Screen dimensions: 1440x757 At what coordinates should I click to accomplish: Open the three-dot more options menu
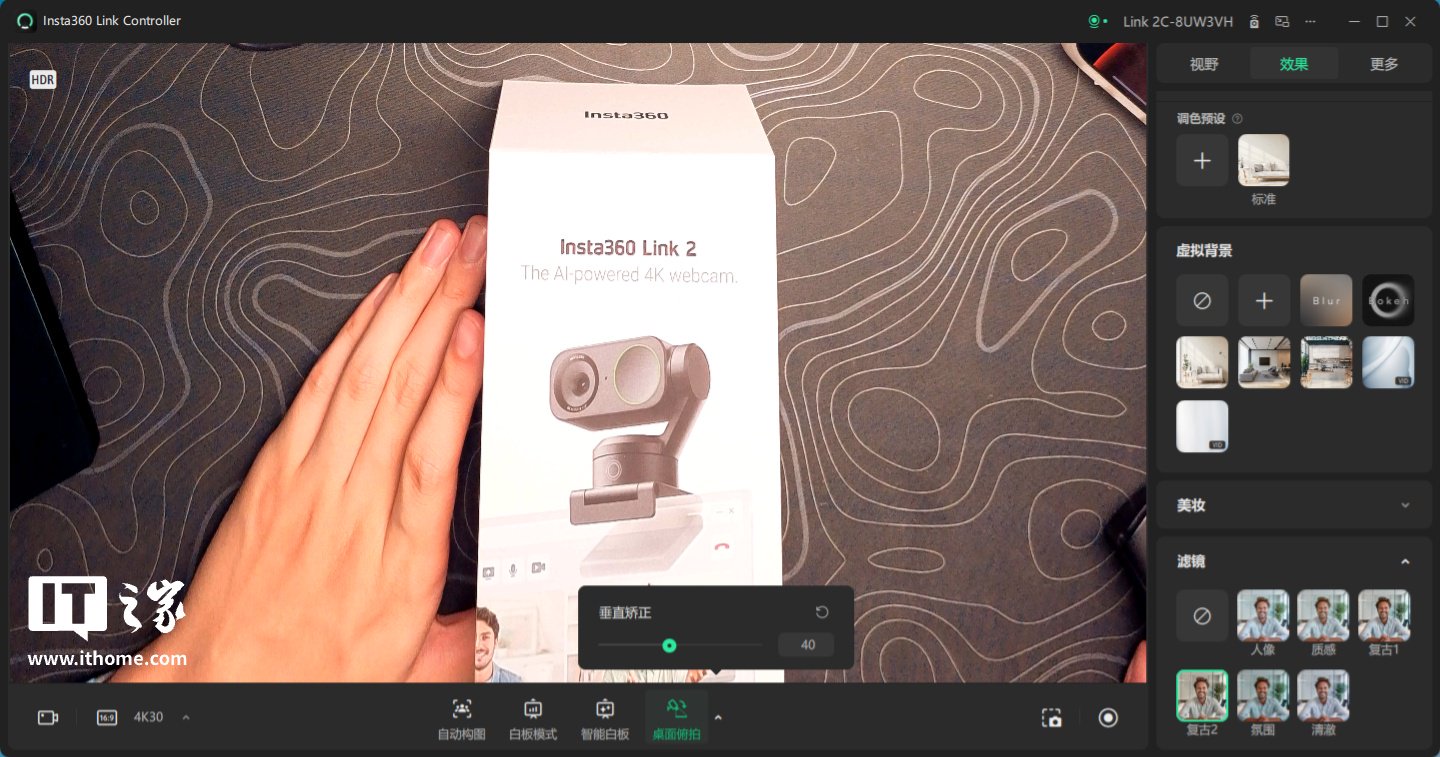pyautogui.click(x=1311, y=21)
